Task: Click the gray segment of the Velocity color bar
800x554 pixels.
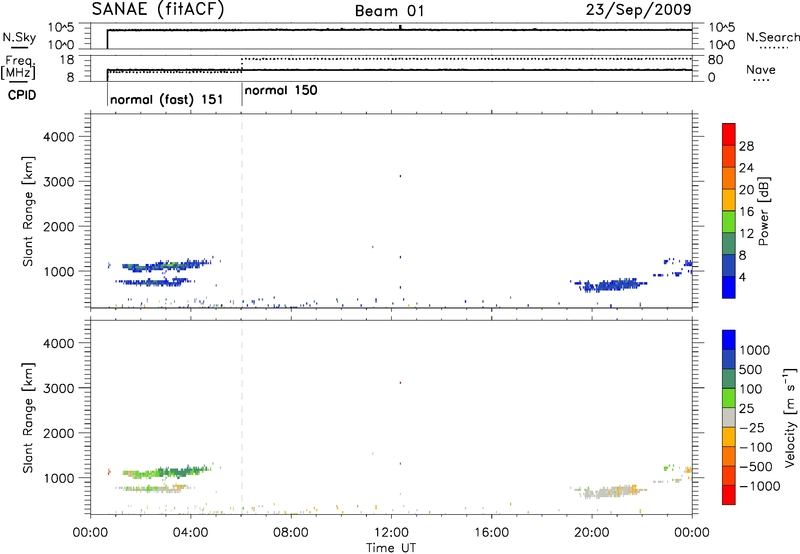Action: pyautogui.click(x=729, y=417)
